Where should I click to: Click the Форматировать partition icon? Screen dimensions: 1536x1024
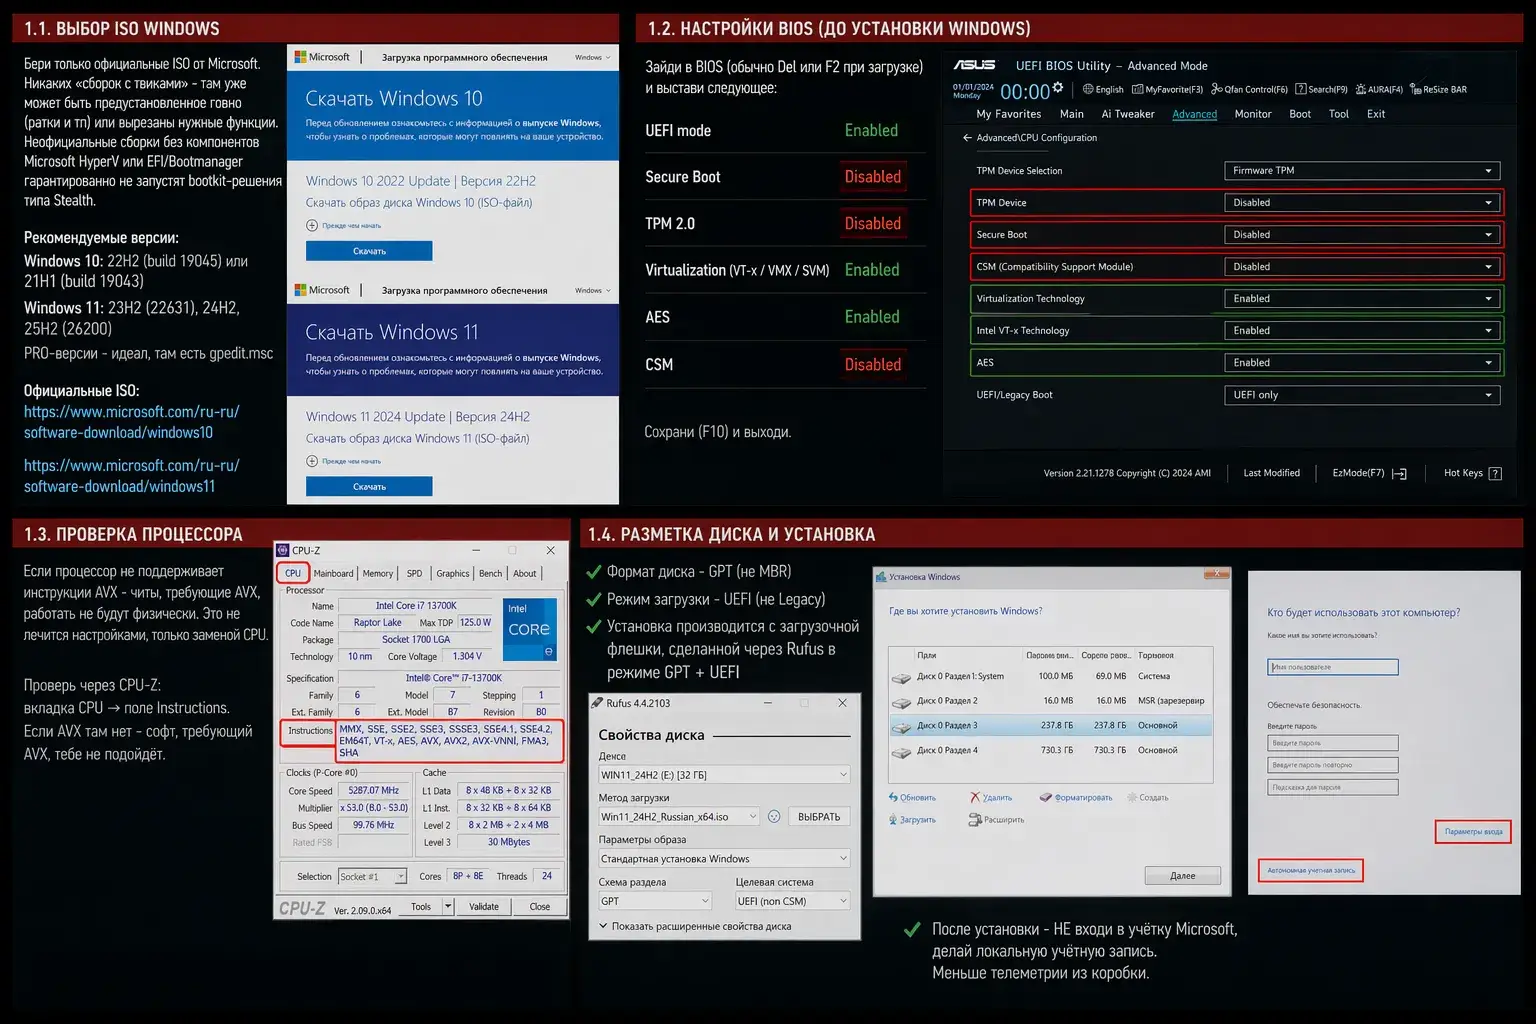point(1045,797)
